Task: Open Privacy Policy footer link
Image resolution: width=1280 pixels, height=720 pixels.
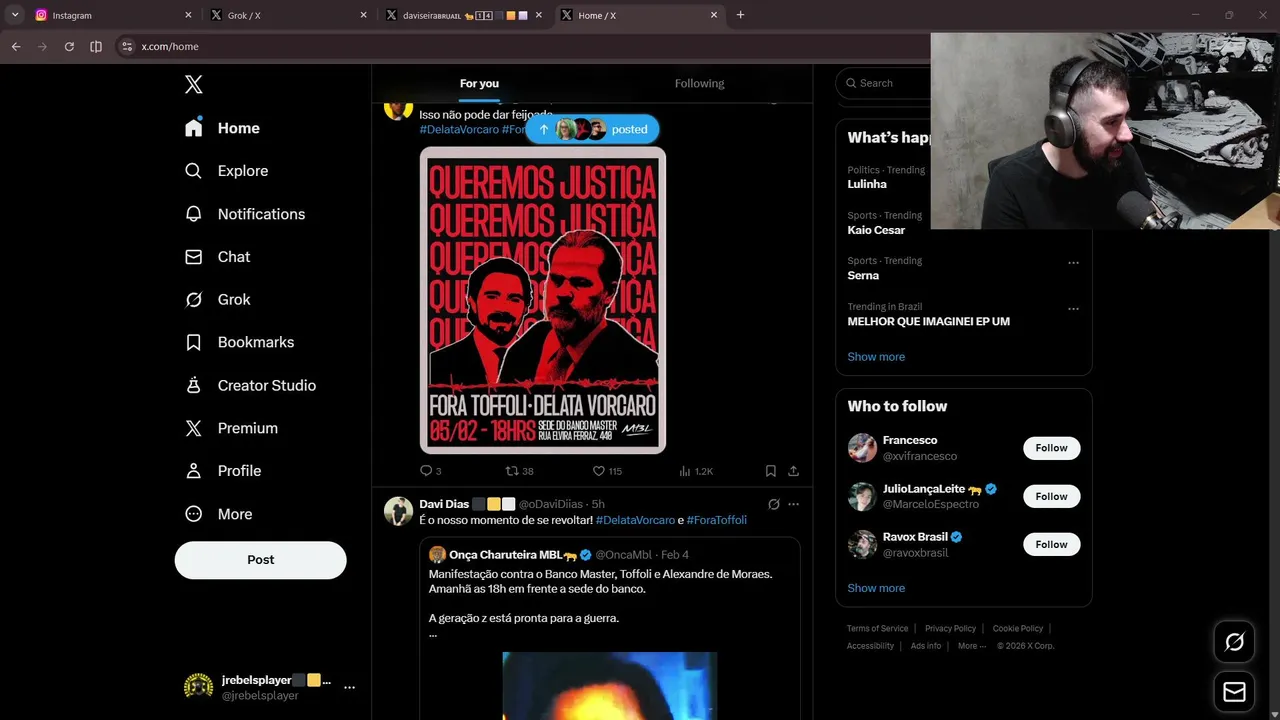Action: pyautogui.click(x=950, y=629)
